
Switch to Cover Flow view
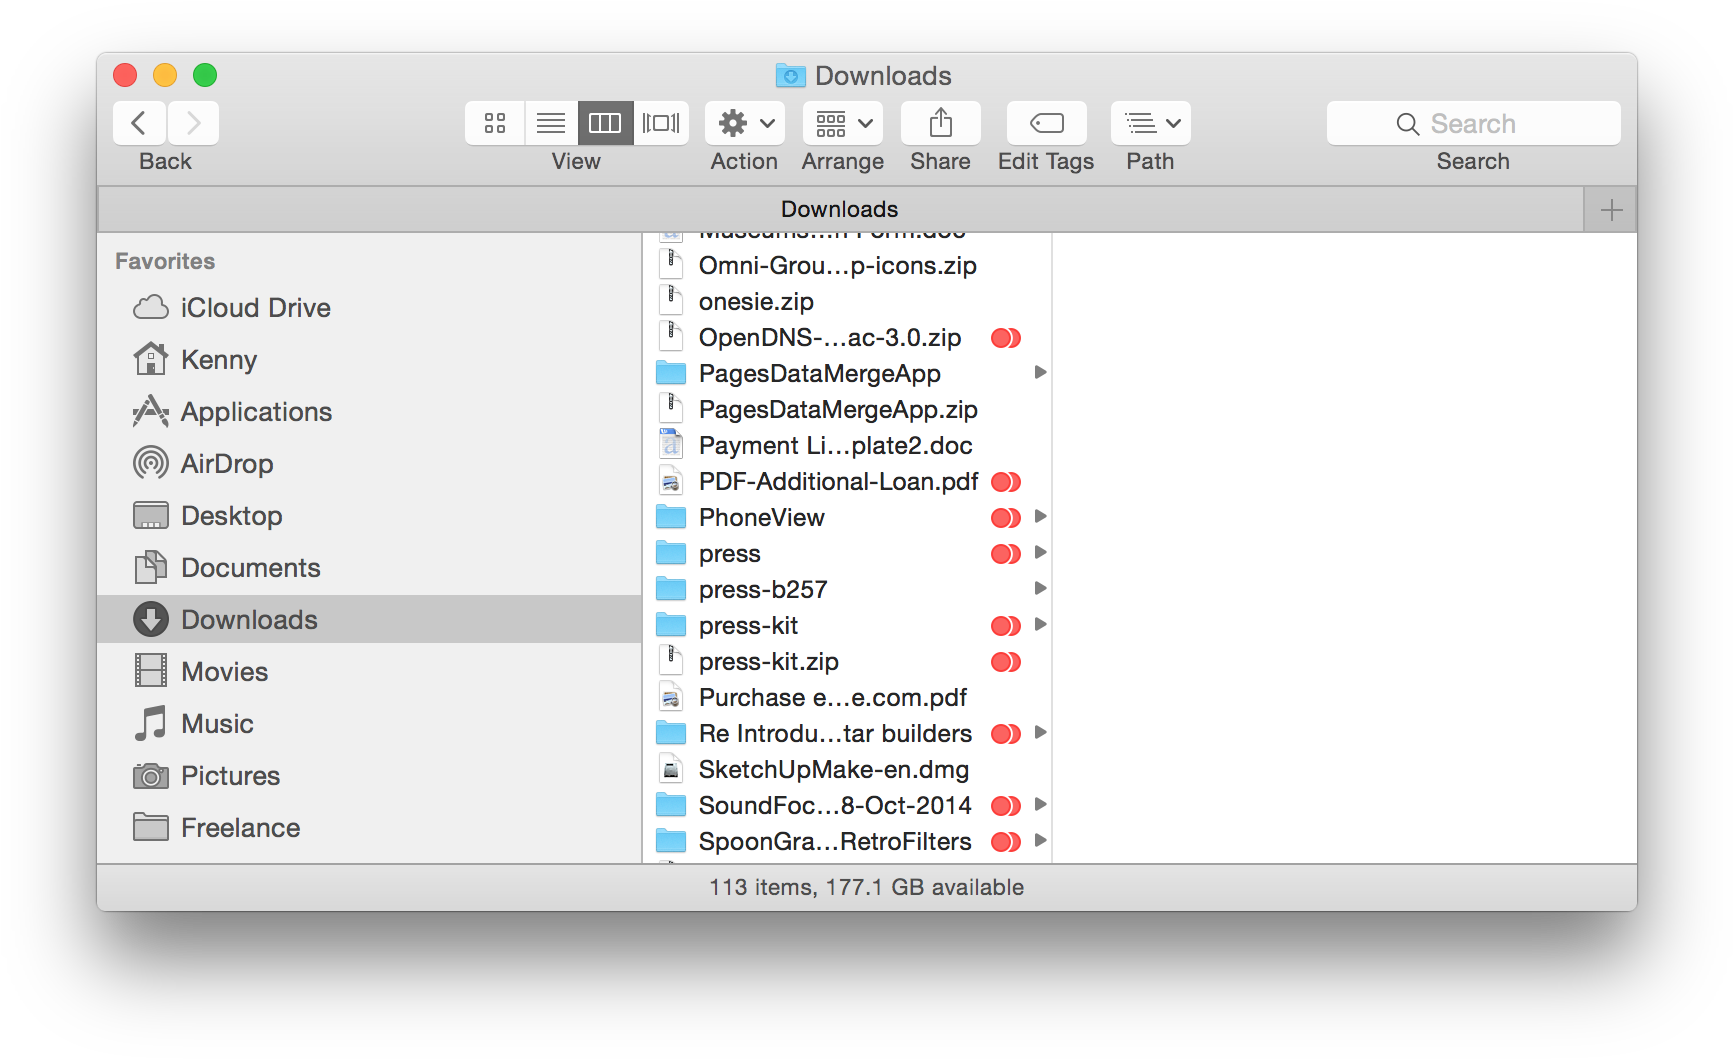[x=661, y=123]
